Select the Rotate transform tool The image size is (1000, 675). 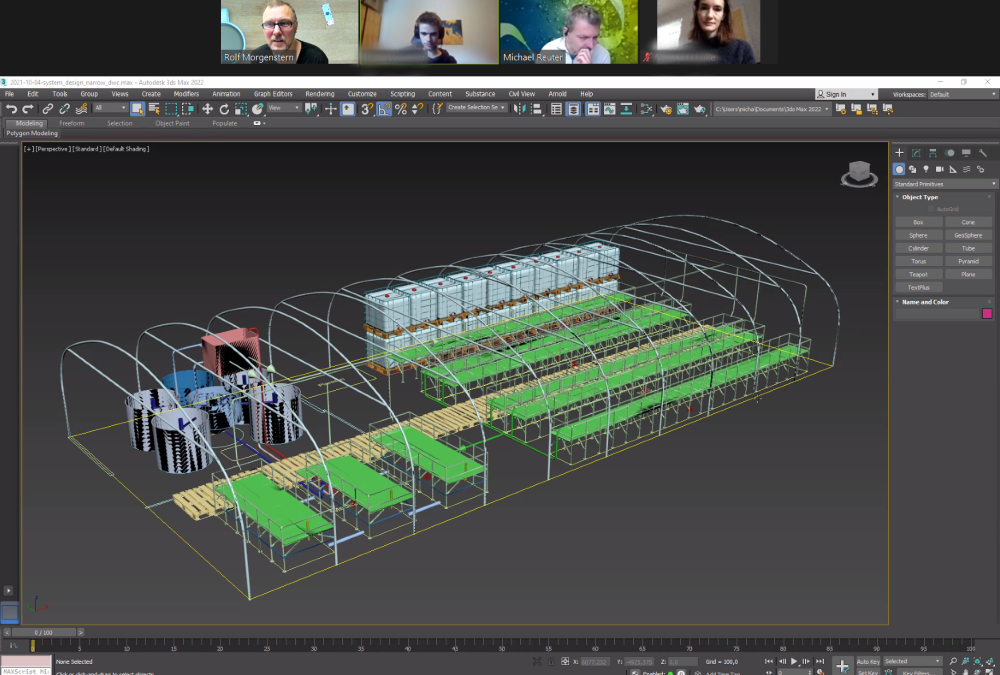[x=224, y=109]
